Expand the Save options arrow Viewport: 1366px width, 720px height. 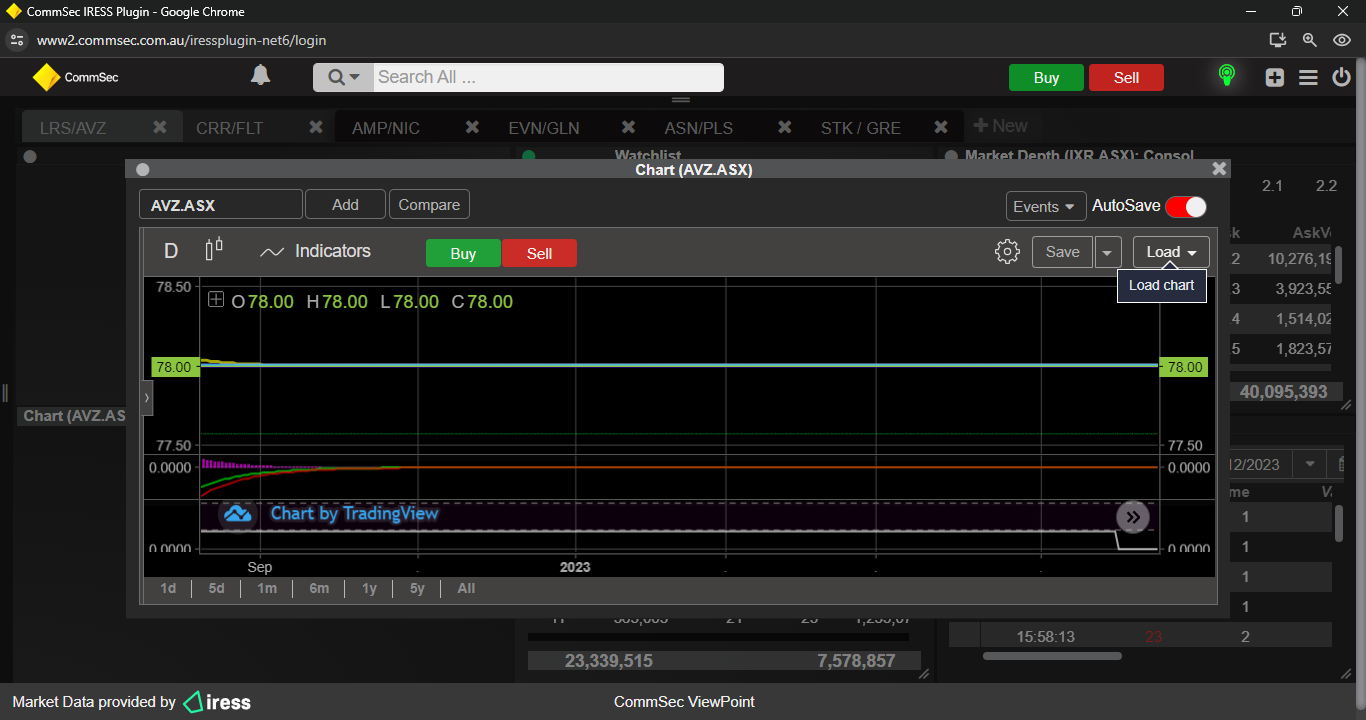coord(1107,252)
